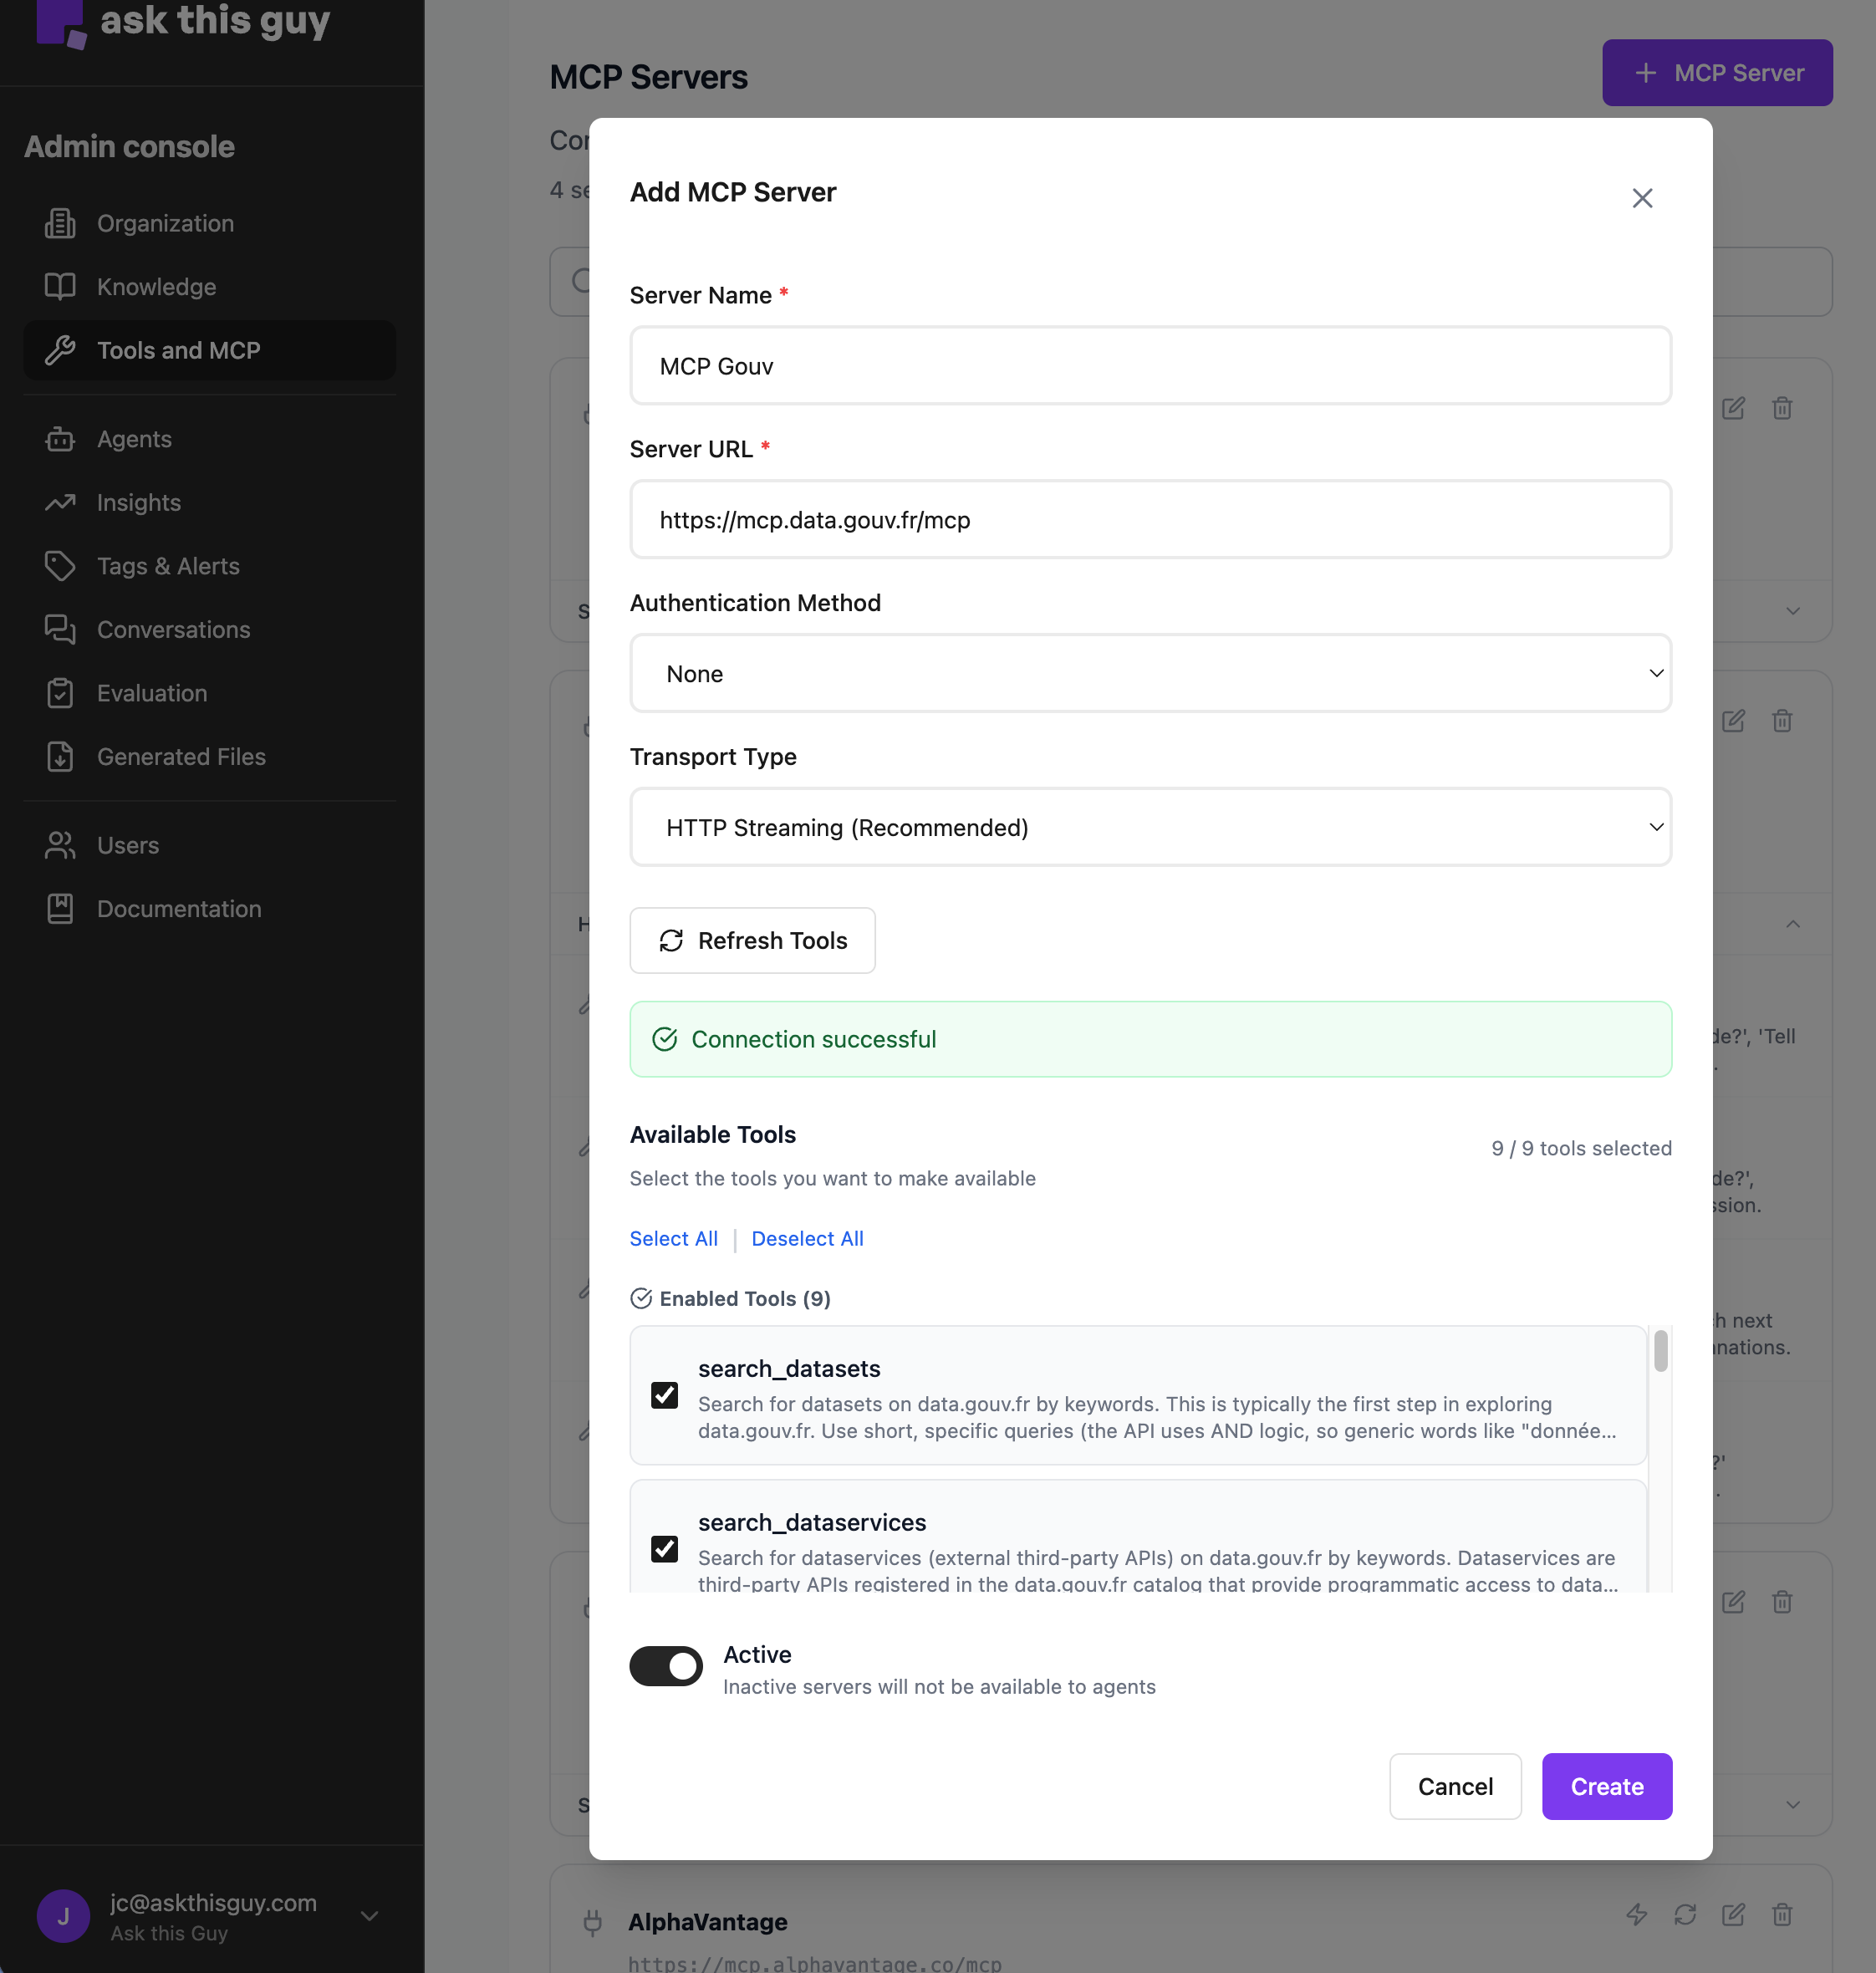Go to Users in the sidebar
1876x1973 pixels.
pyautogui.click(x=128, y=846)
